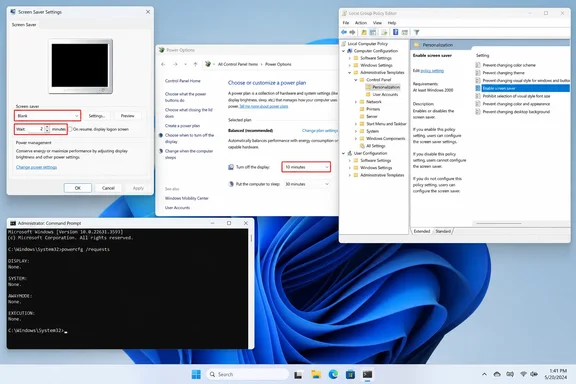The width and height of the screenshot is (576, 384).
Task: Click Back arrow in Group Policy Editor toolbar
Action: coord(344,32)
